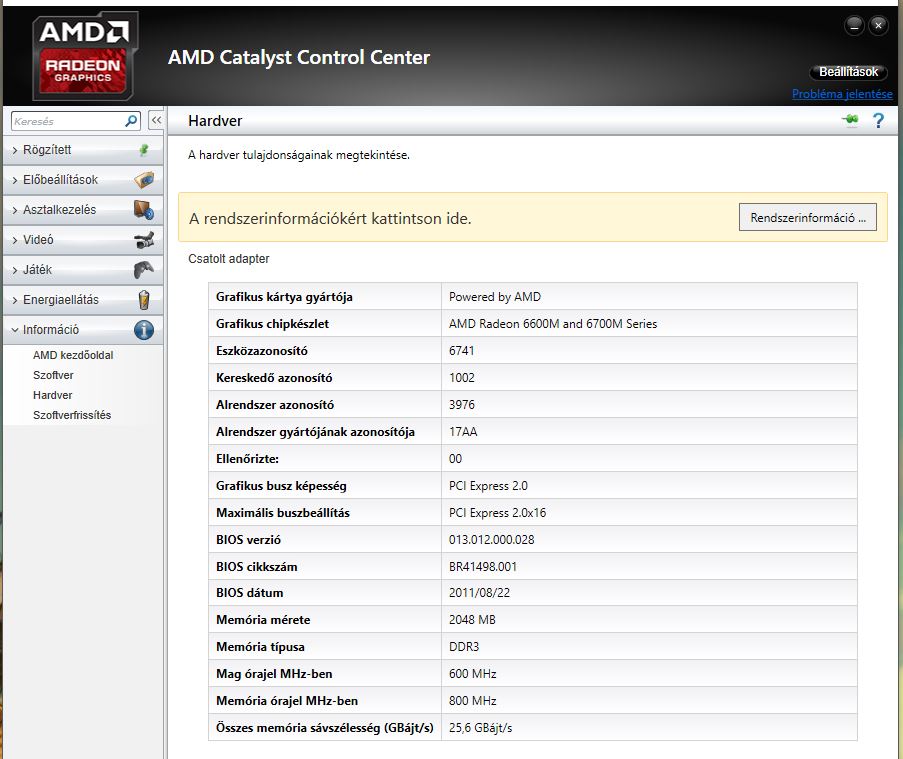This screenshot has height=759, width=903.
Task: Click the subsystem ID value 3976
Action: [x=462, y=405]
